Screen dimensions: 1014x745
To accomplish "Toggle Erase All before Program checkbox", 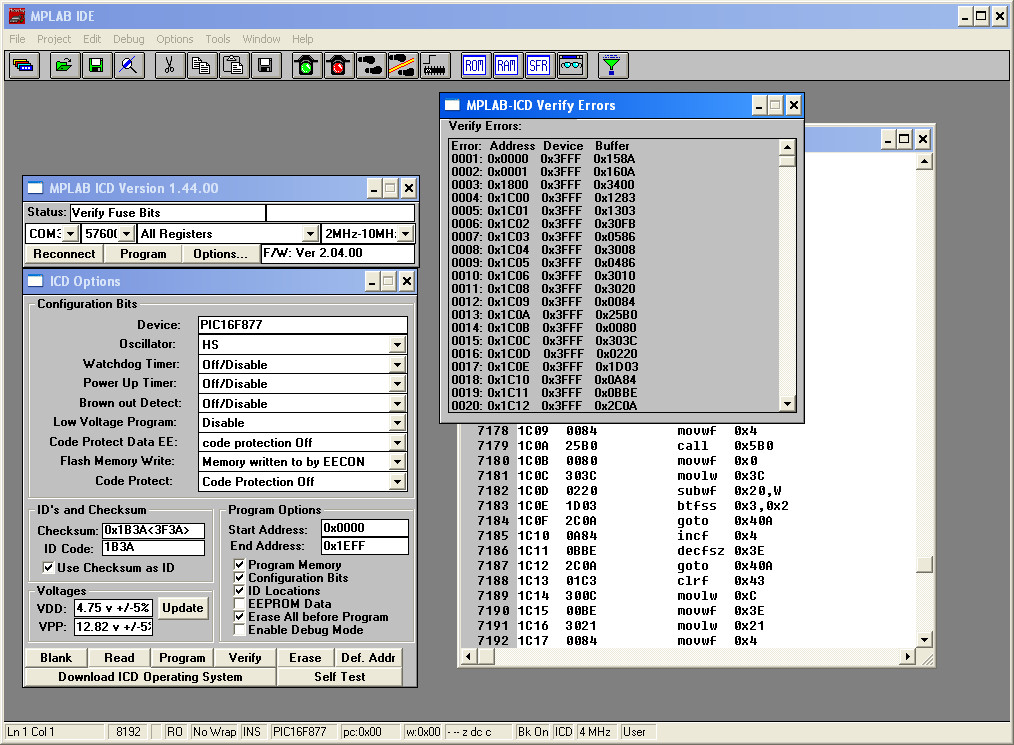I will point(239,617).
